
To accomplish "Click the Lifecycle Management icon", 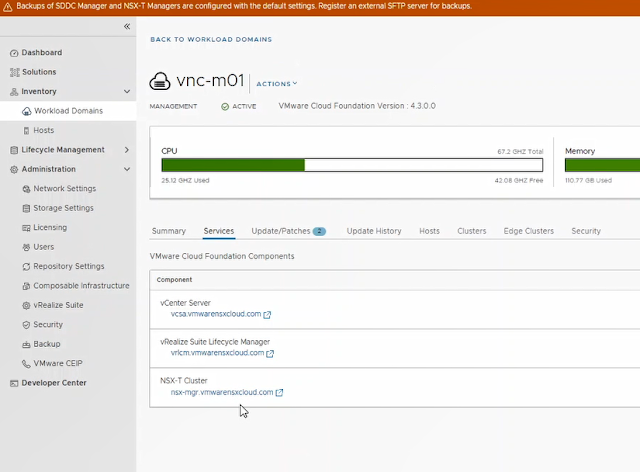I will coord(14,150).
